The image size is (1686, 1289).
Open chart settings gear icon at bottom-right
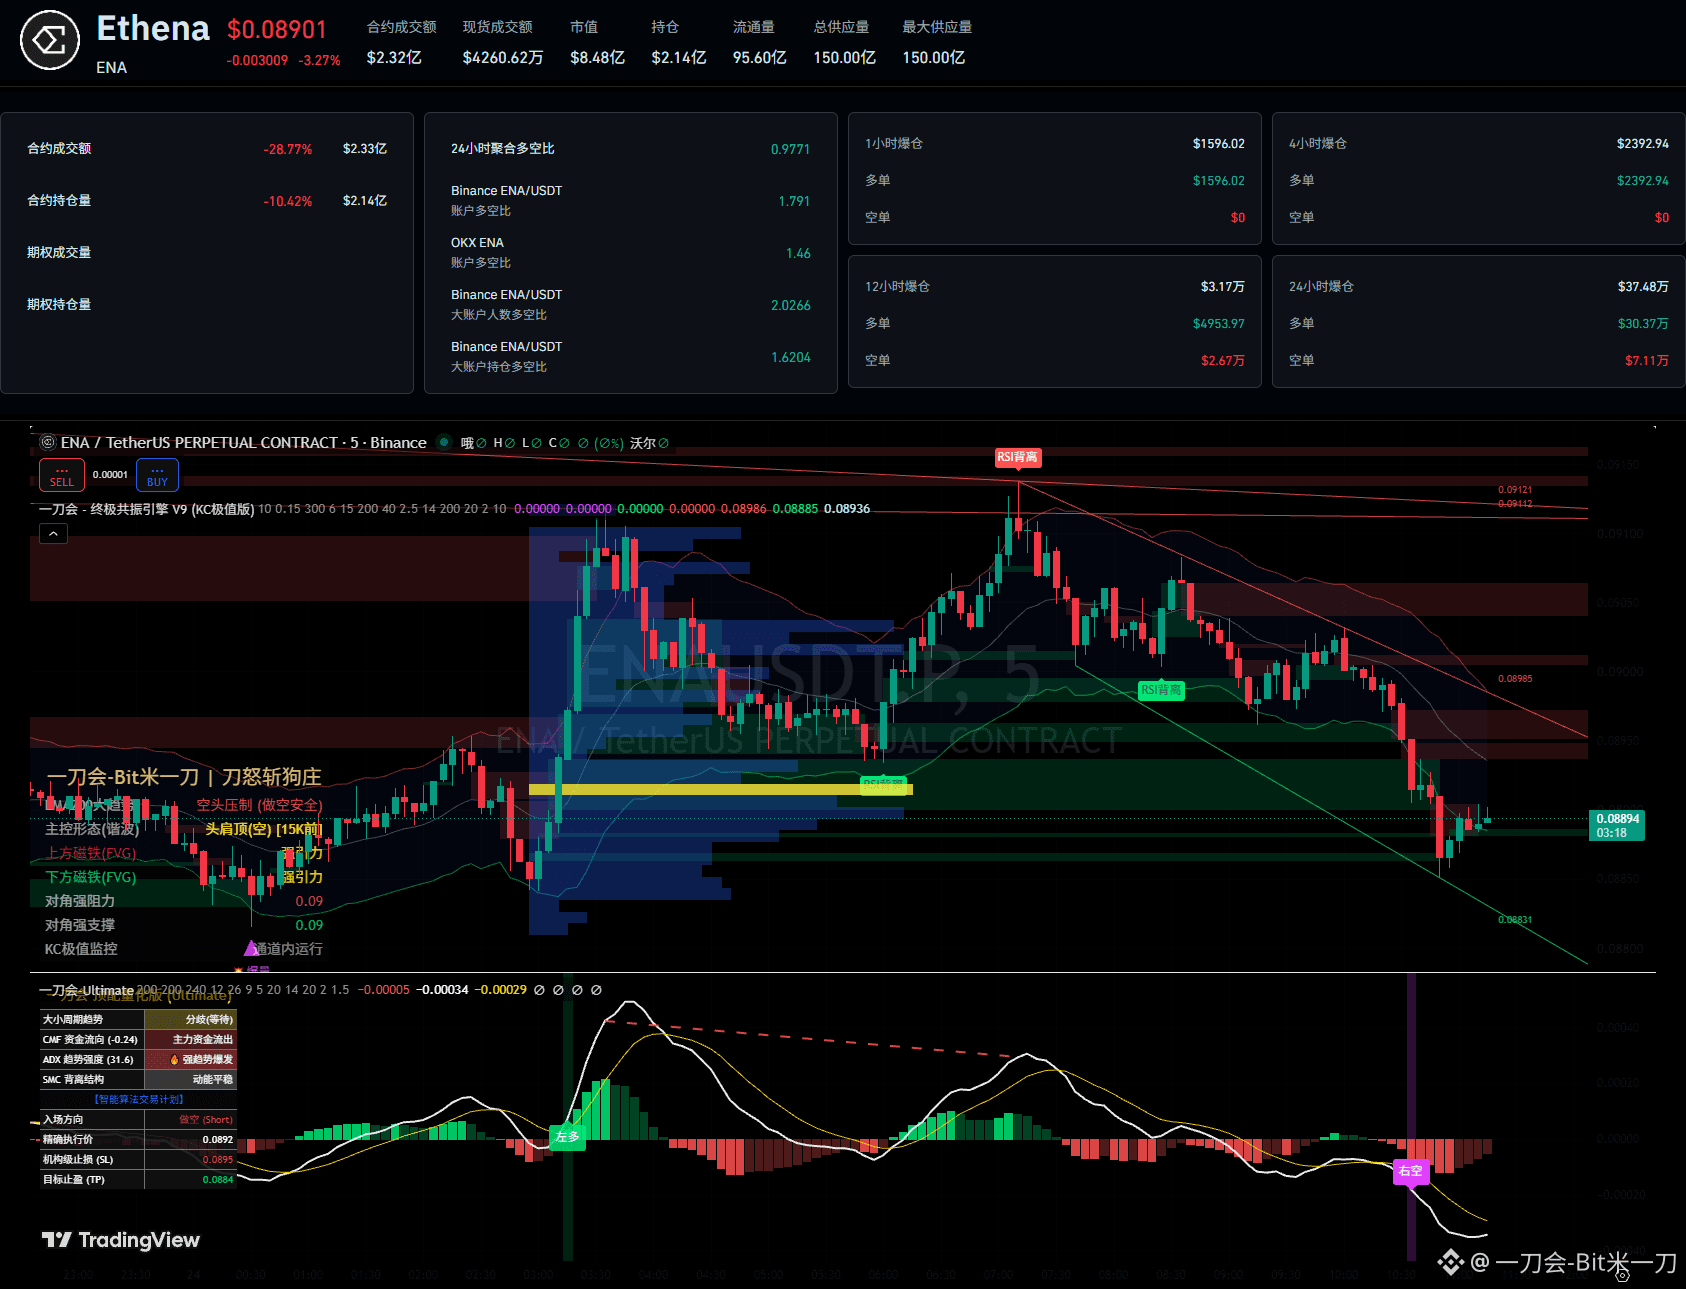(x=1622, y=1275)
